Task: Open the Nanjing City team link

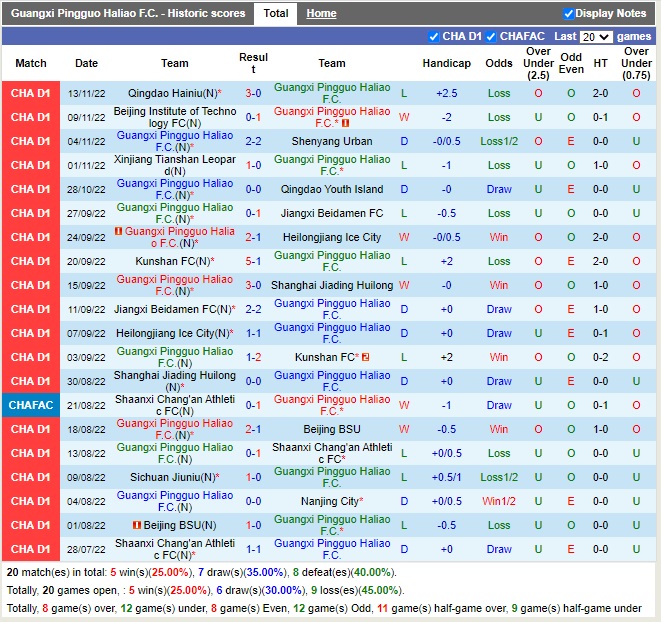Action: 329,501
